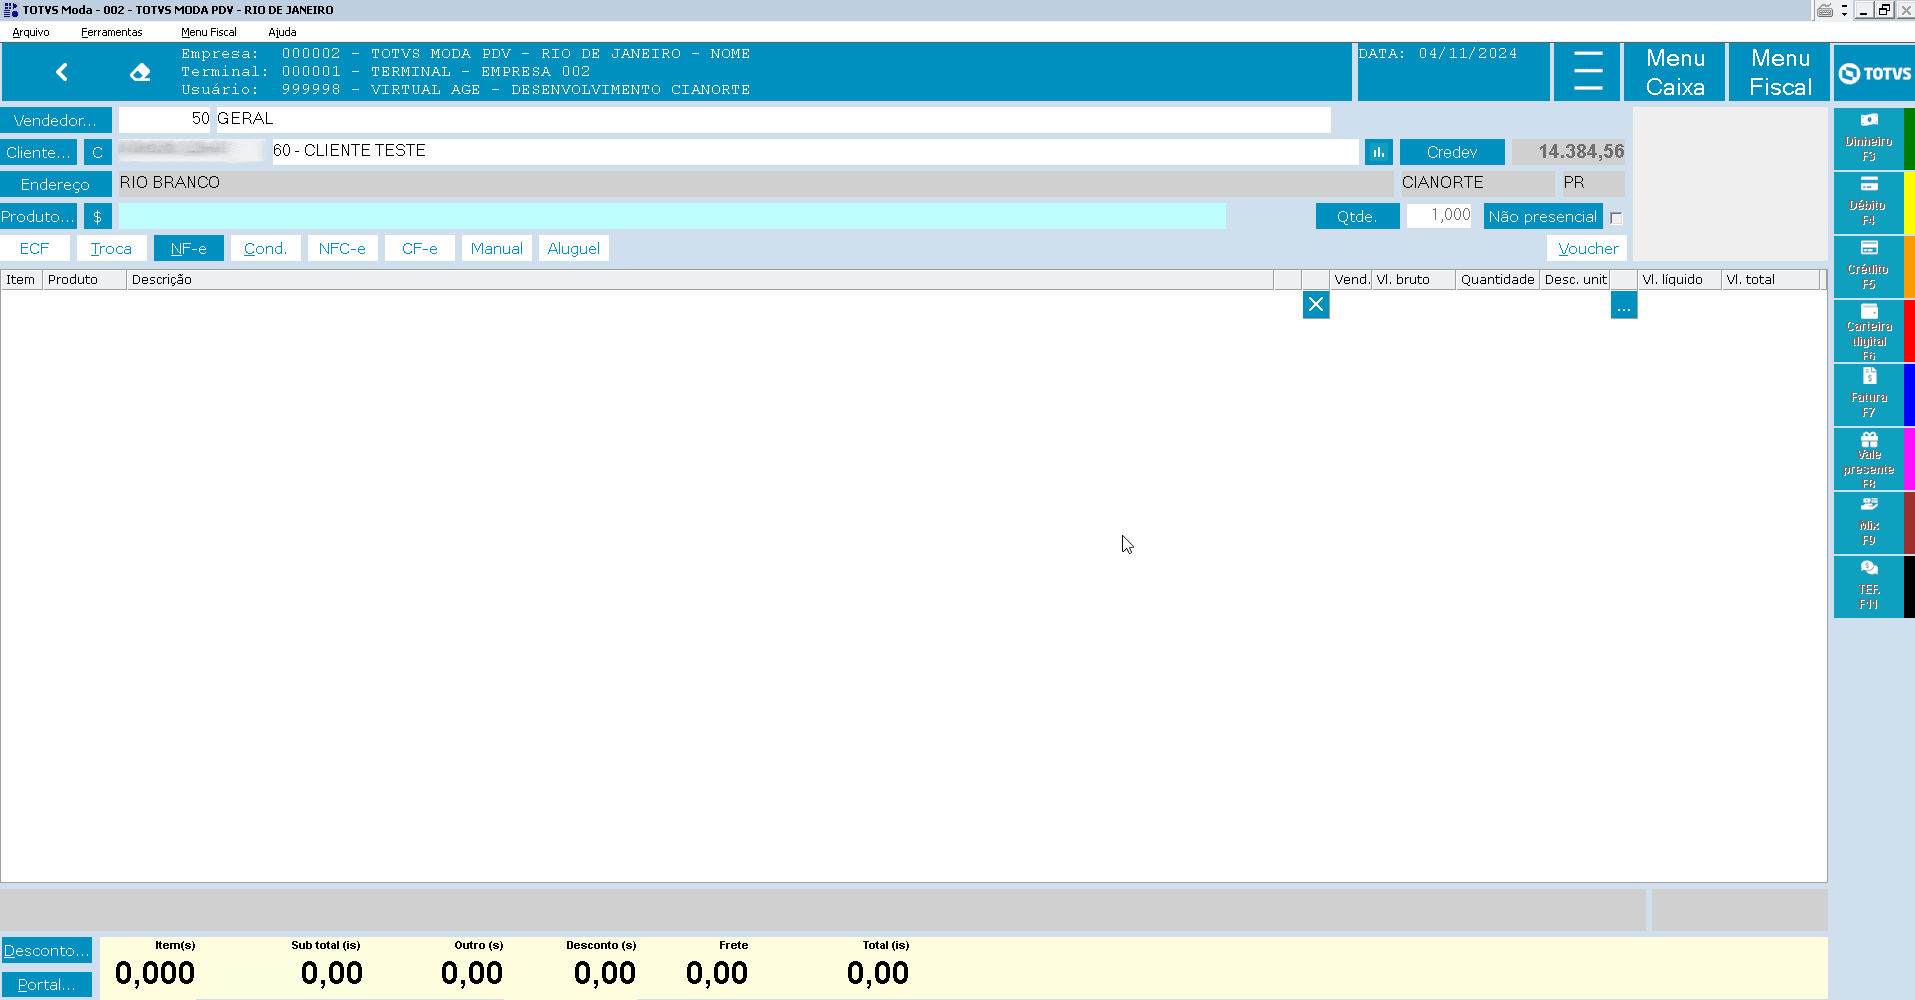The image size is (1915, 1000).
Task: Tick the Não presencial checkbox
Action: [1616, 218]
